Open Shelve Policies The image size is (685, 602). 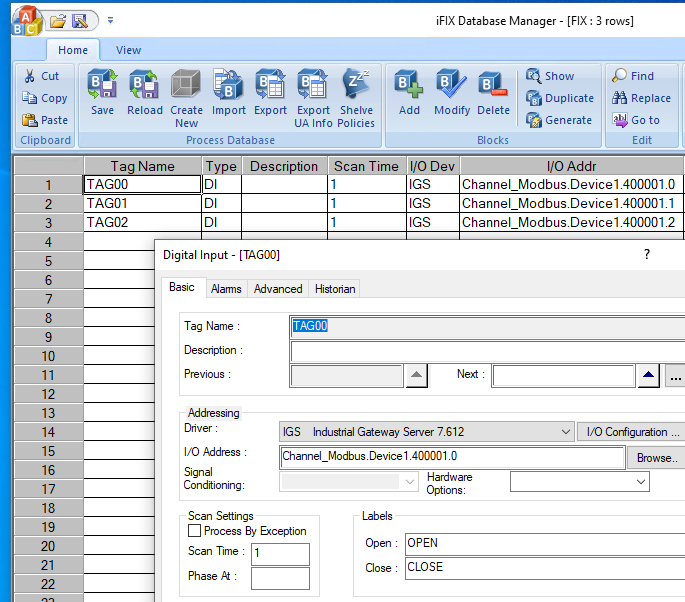tap(356, 98)
